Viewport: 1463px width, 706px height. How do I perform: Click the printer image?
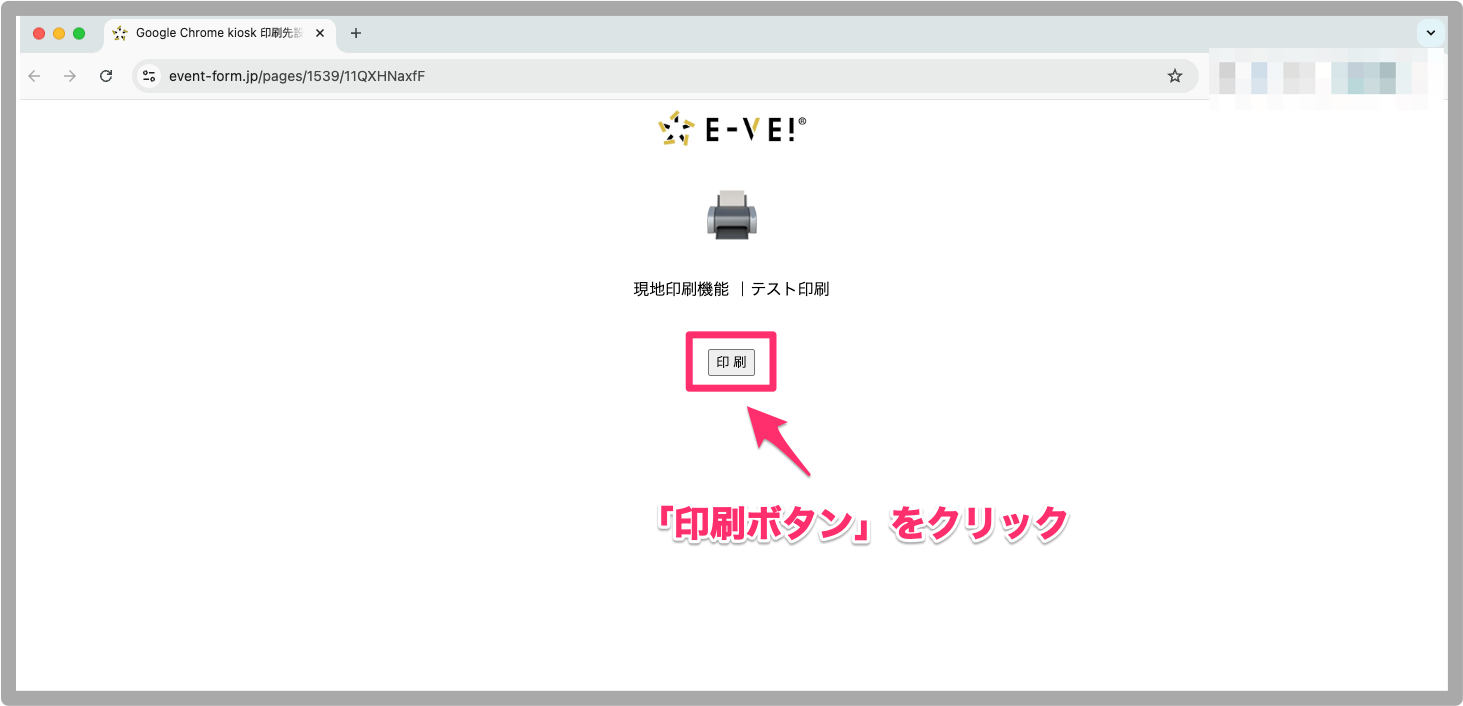click(x=732, y=215)
